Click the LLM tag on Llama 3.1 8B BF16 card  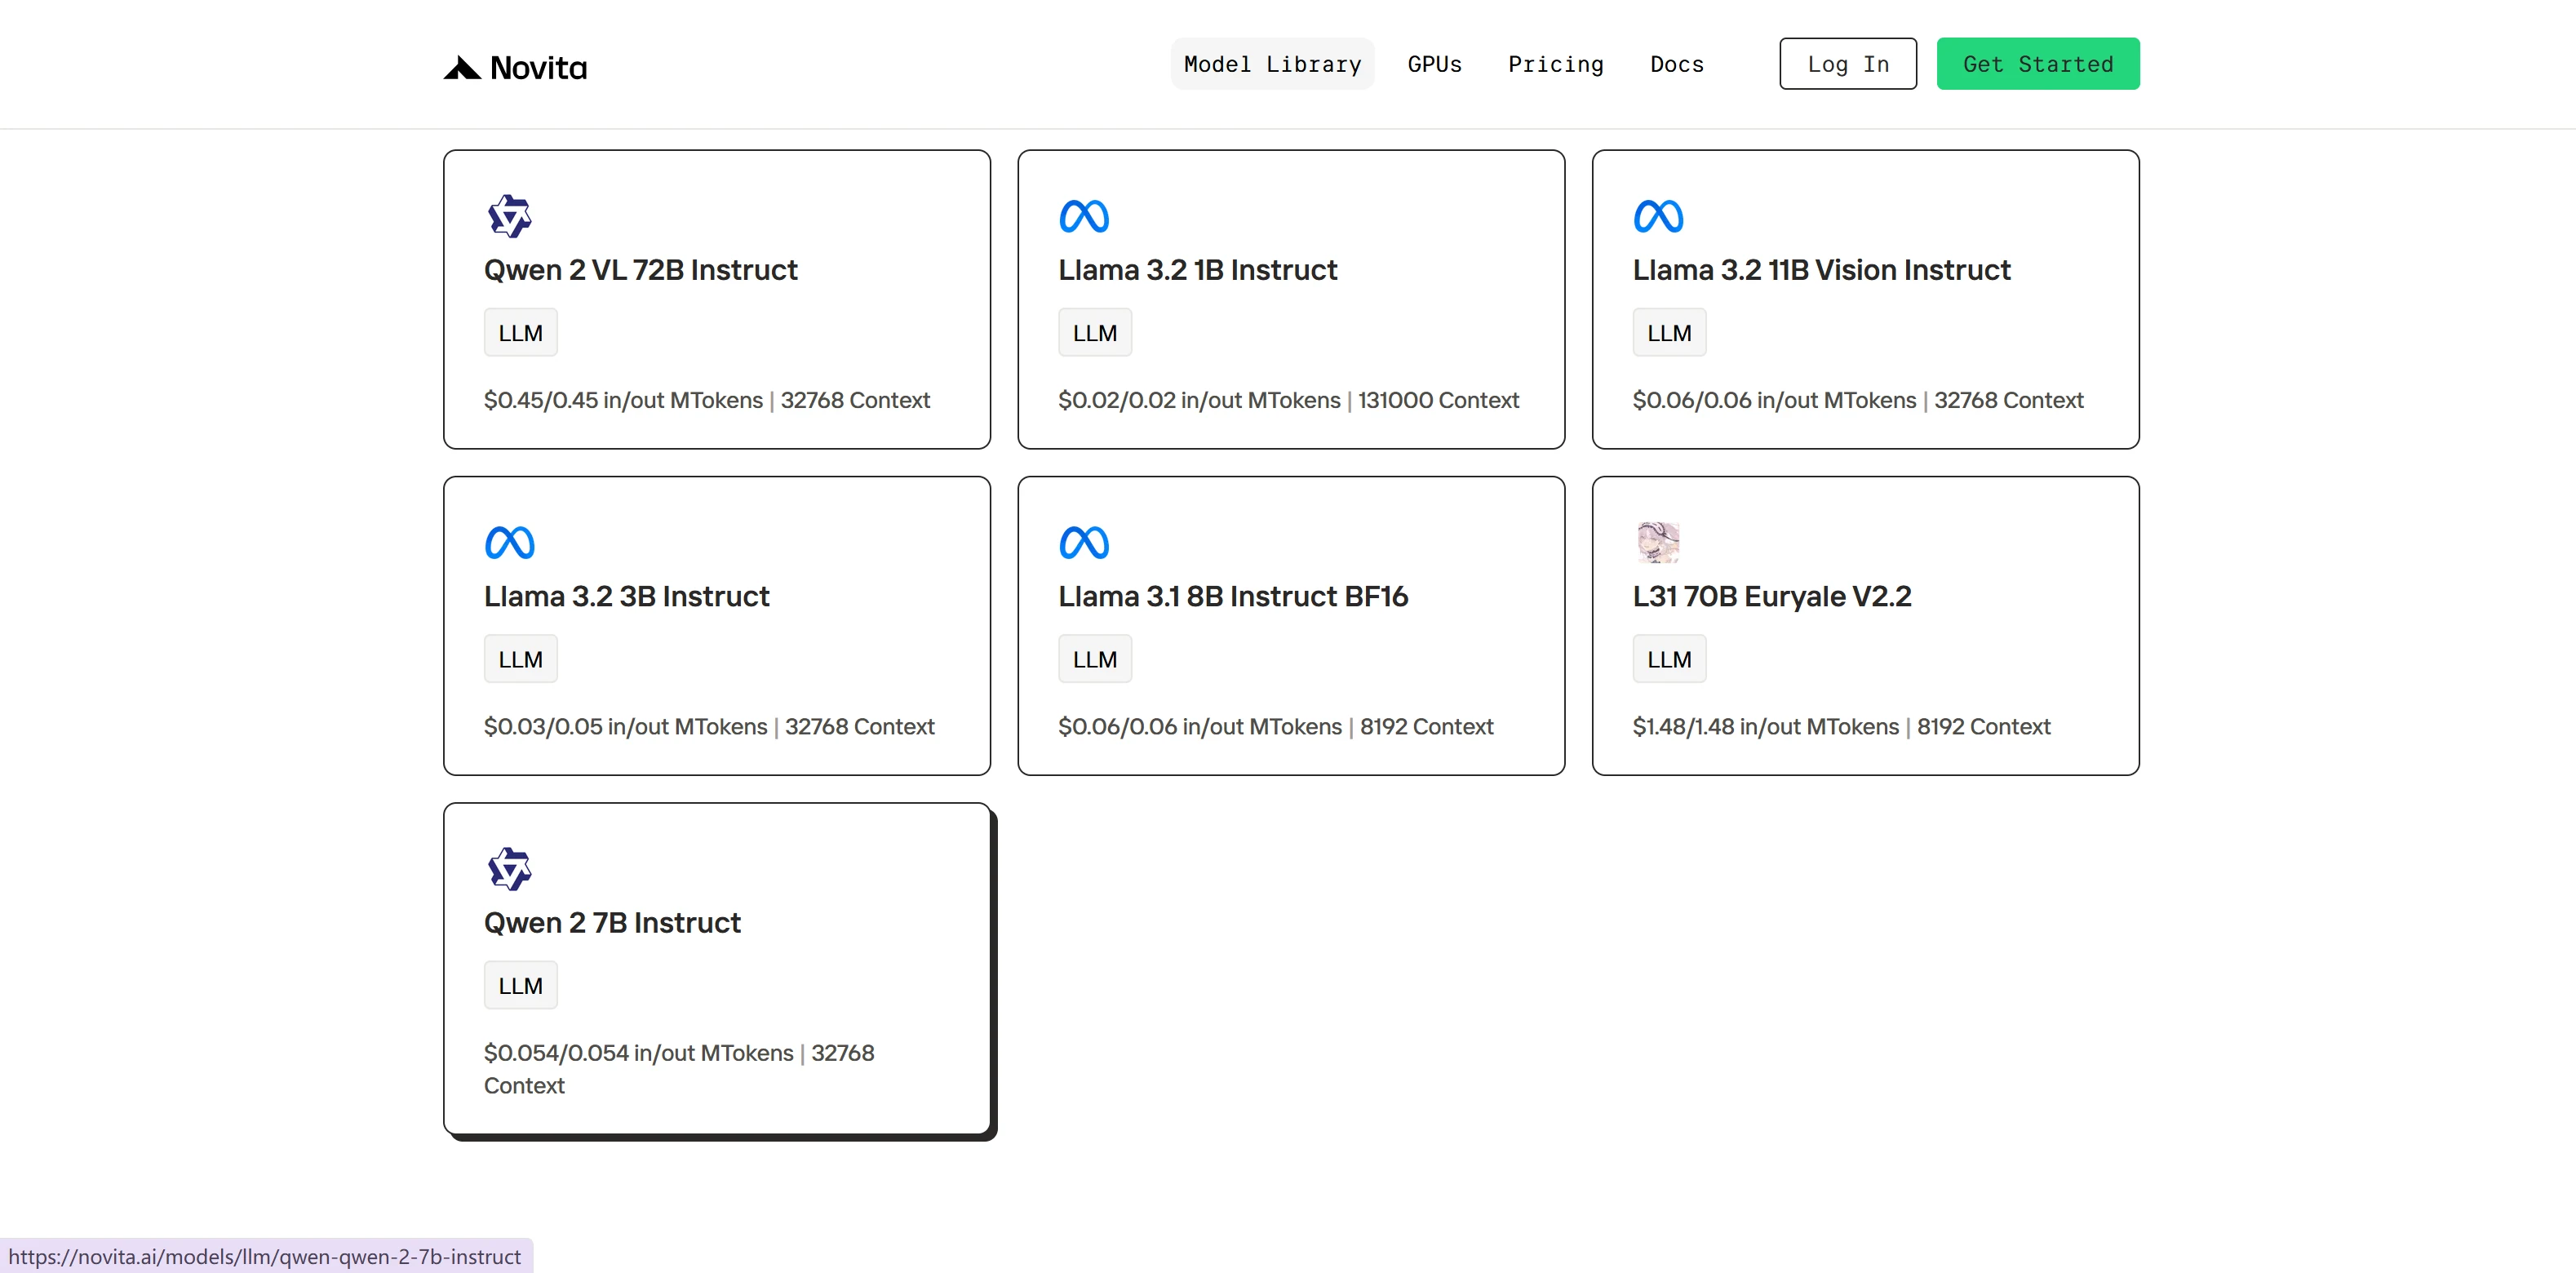1094,659
